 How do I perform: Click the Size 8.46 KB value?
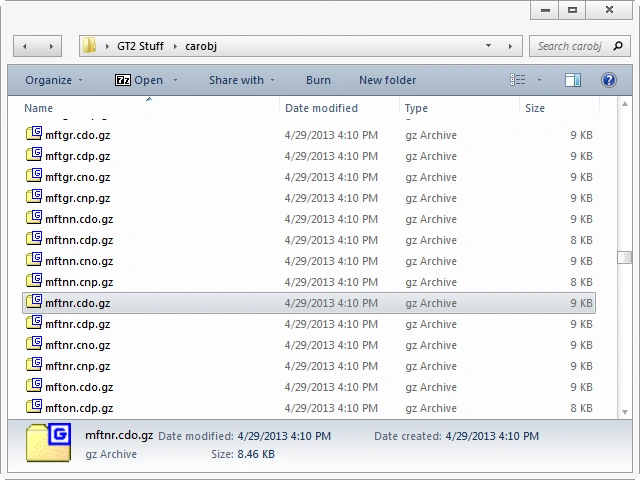point(256,454)
